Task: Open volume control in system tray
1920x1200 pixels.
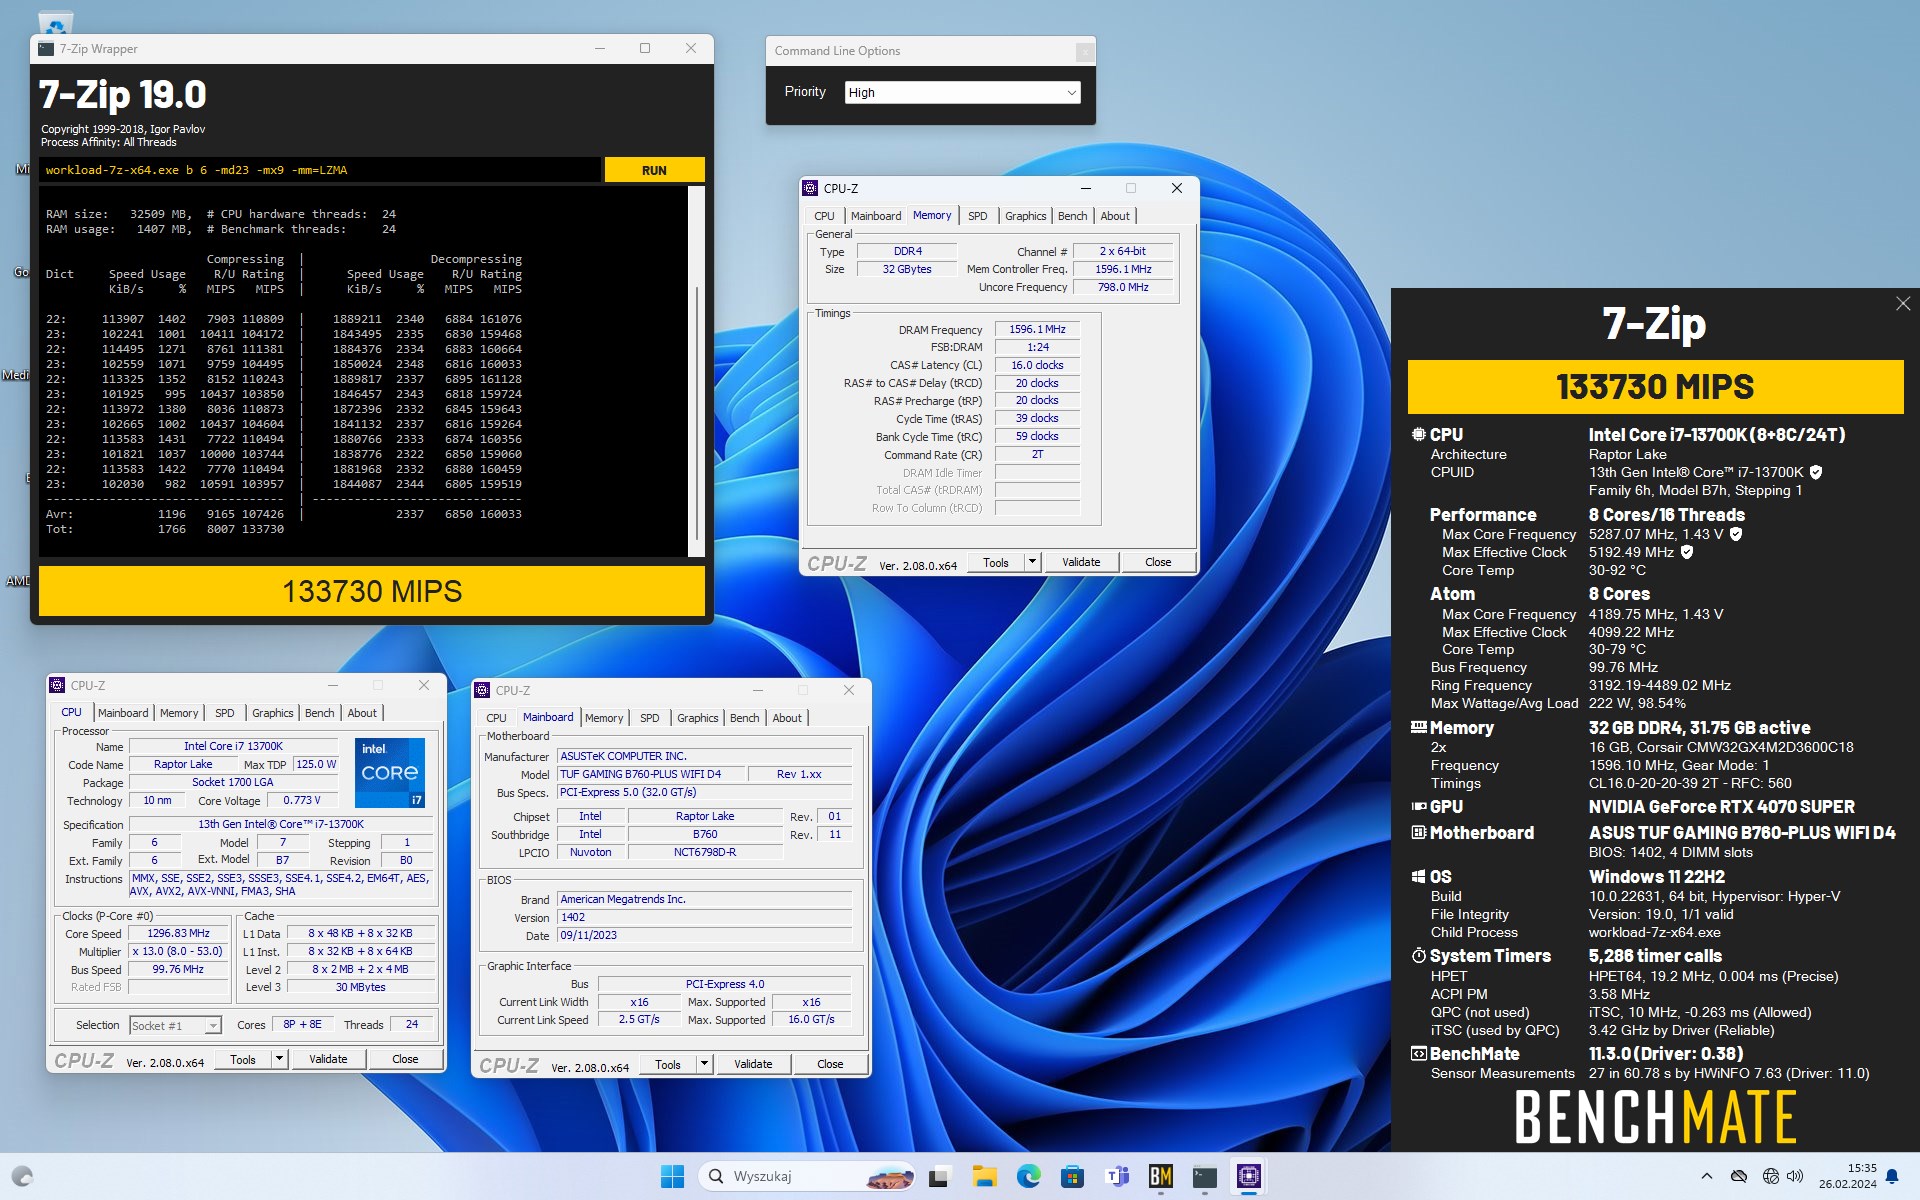Action: pos(1795,1176)
